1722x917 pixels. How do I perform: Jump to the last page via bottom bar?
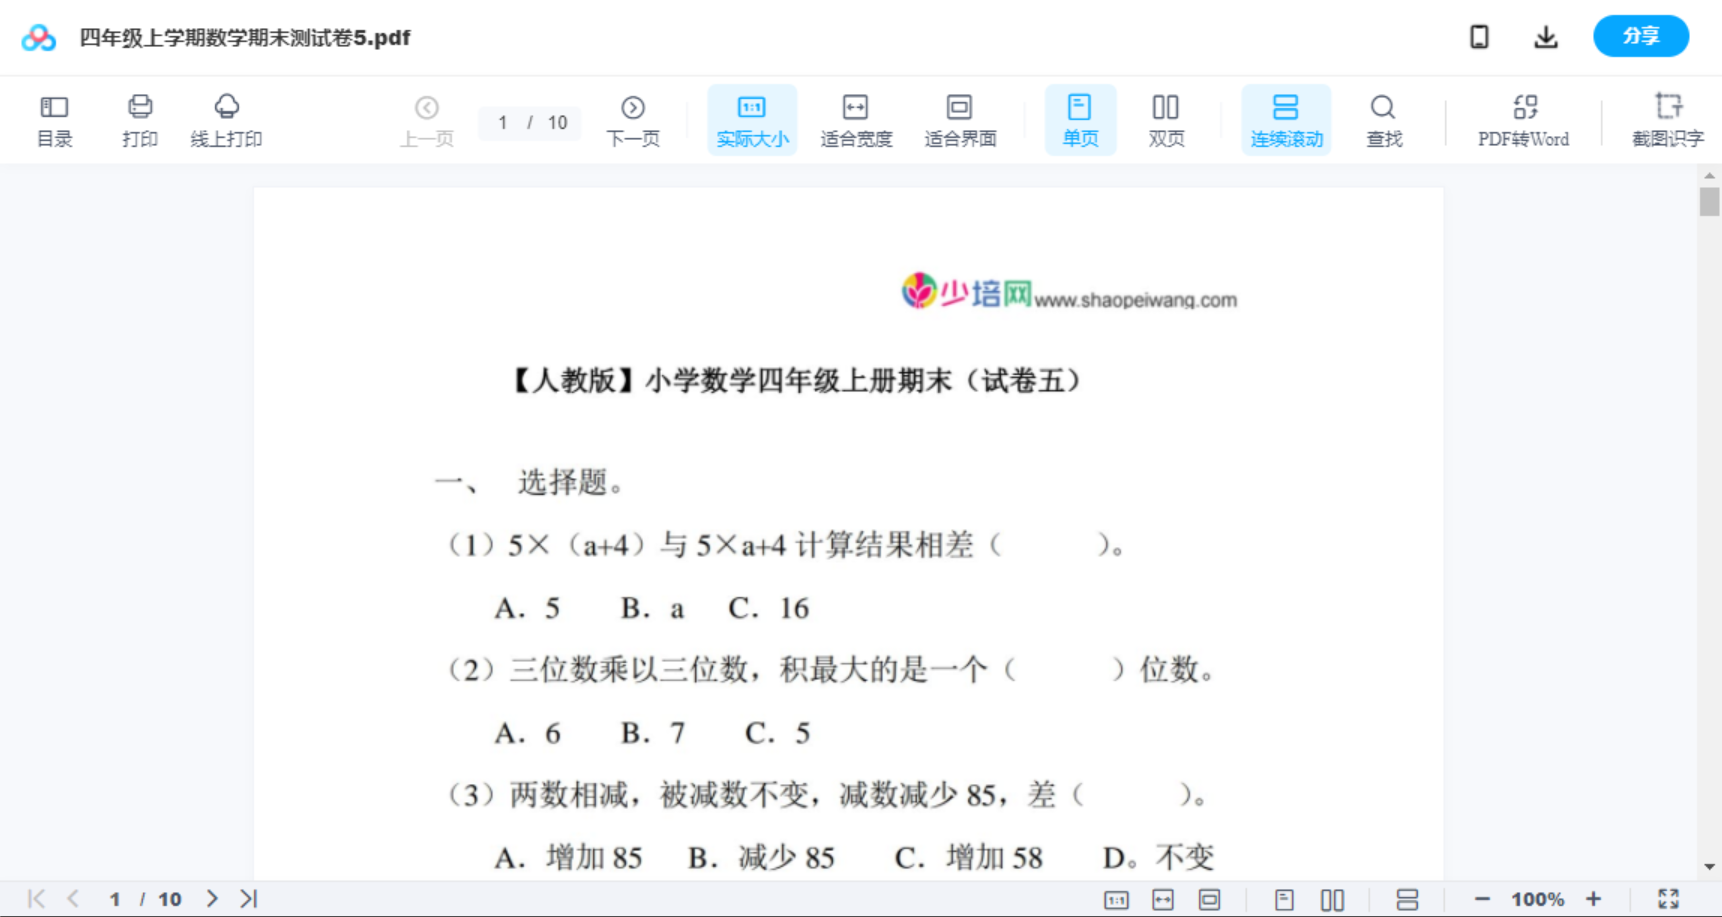coord(248,898)
